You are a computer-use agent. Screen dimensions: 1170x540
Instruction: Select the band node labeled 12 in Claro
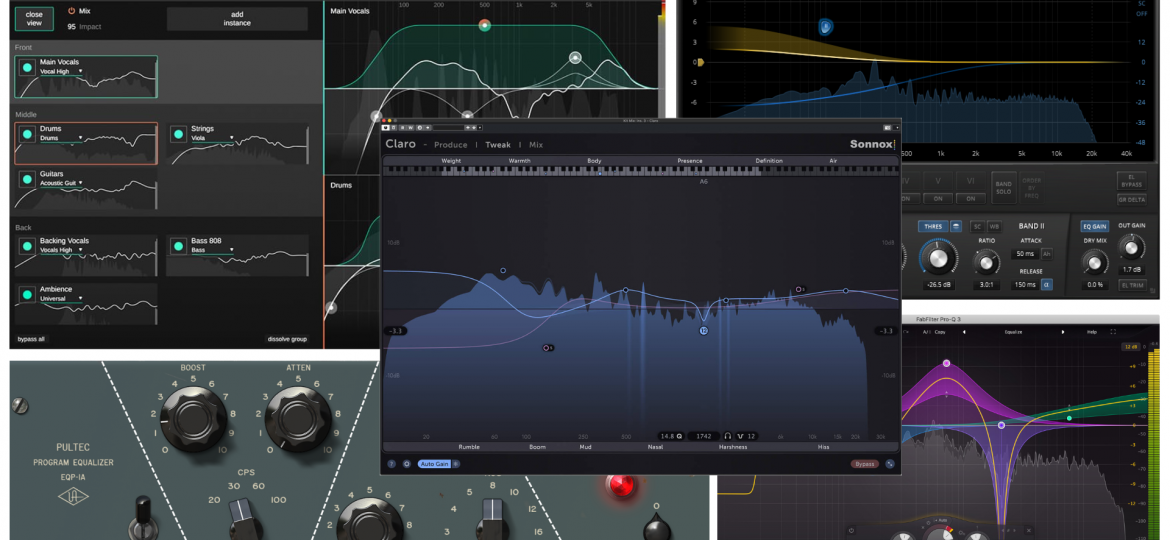pos(704,330)
